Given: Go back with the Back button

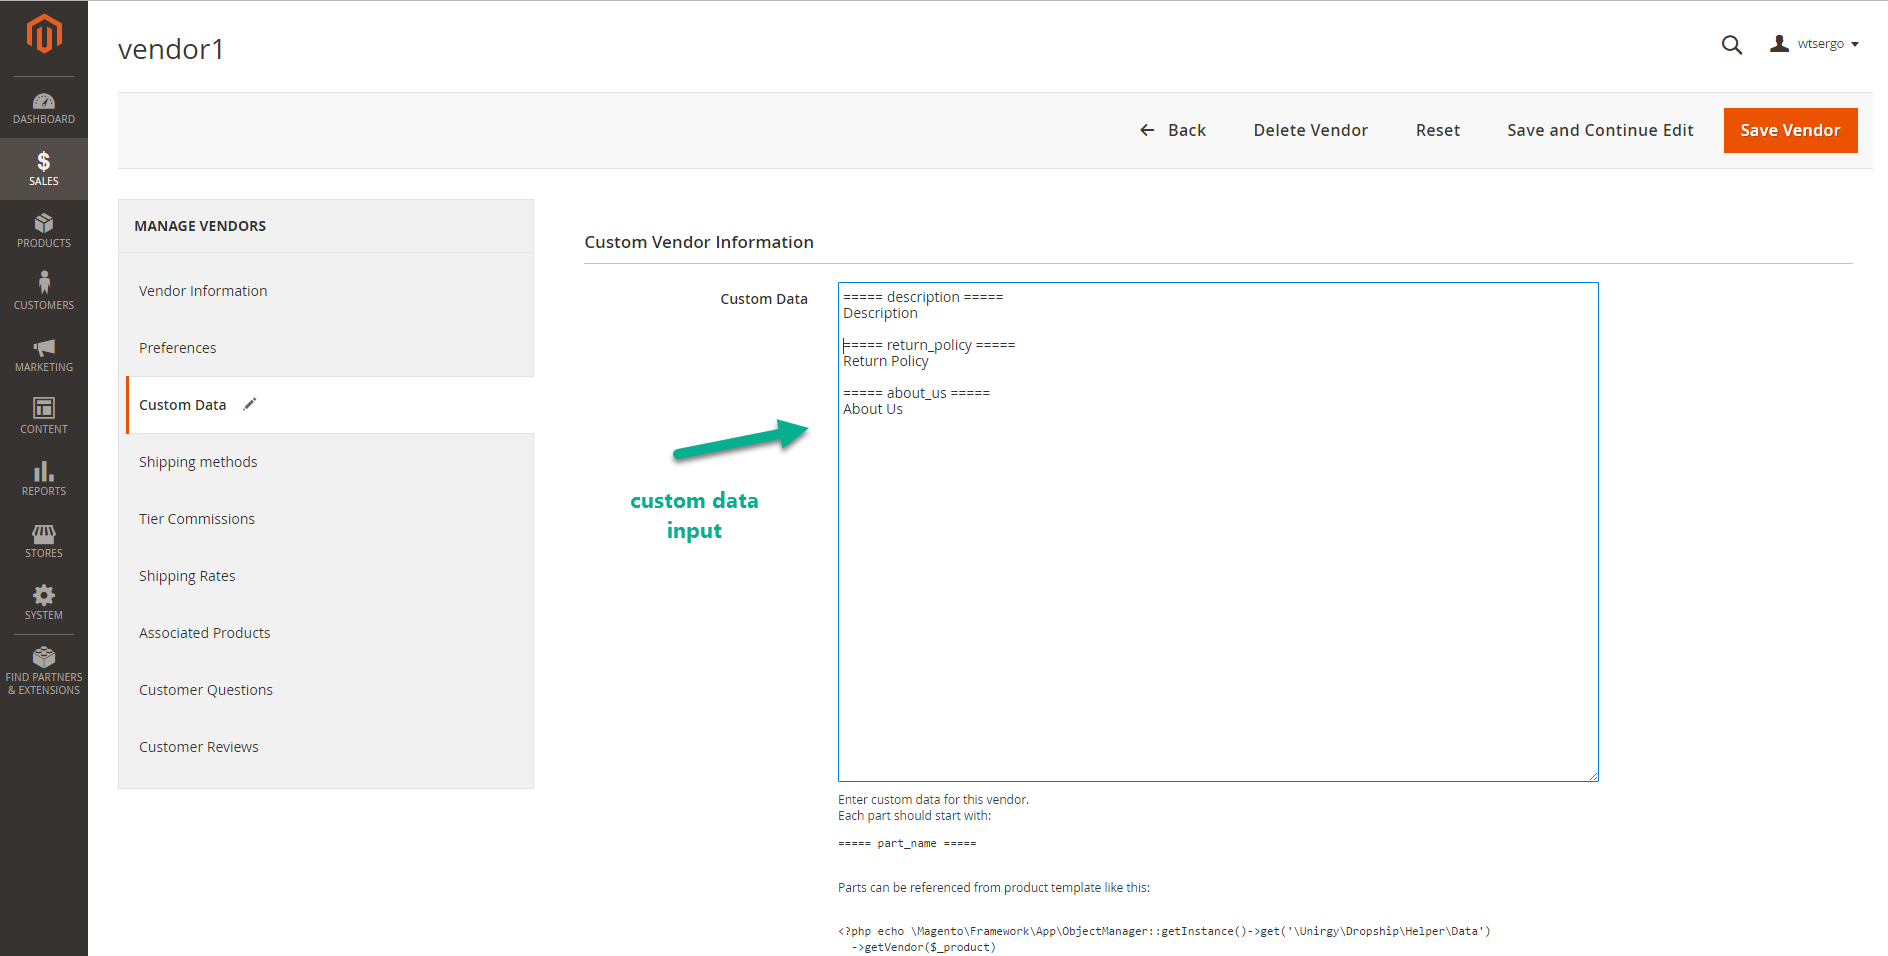Looking at the screenshot, I should [1173, 130].
